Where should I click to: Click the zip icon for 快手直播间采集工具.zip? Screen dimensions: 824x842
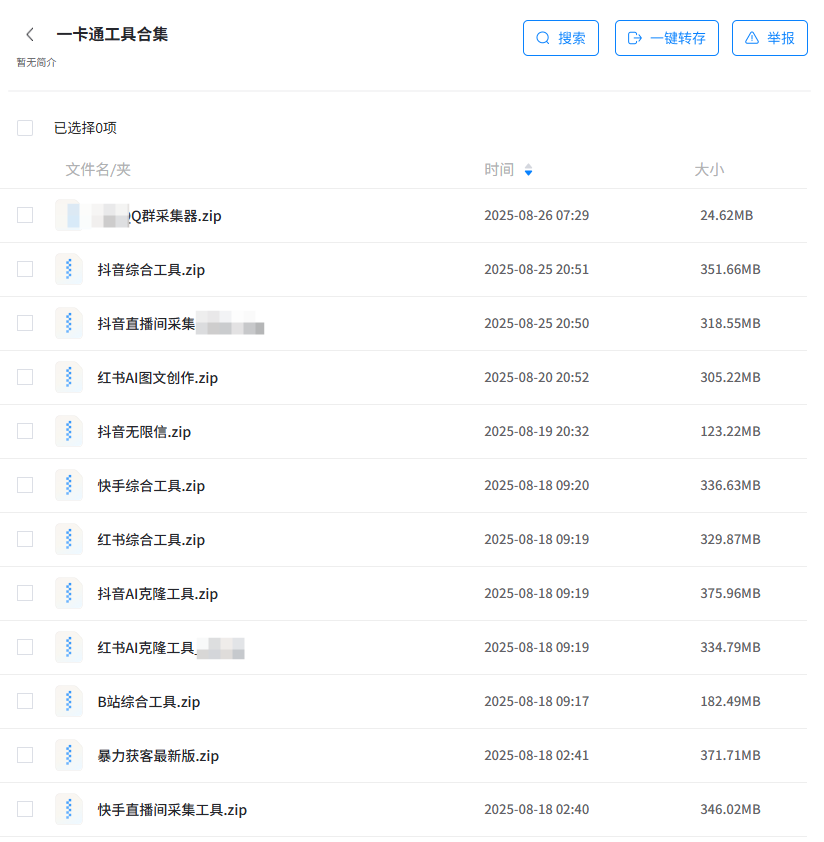coord(68,809)
